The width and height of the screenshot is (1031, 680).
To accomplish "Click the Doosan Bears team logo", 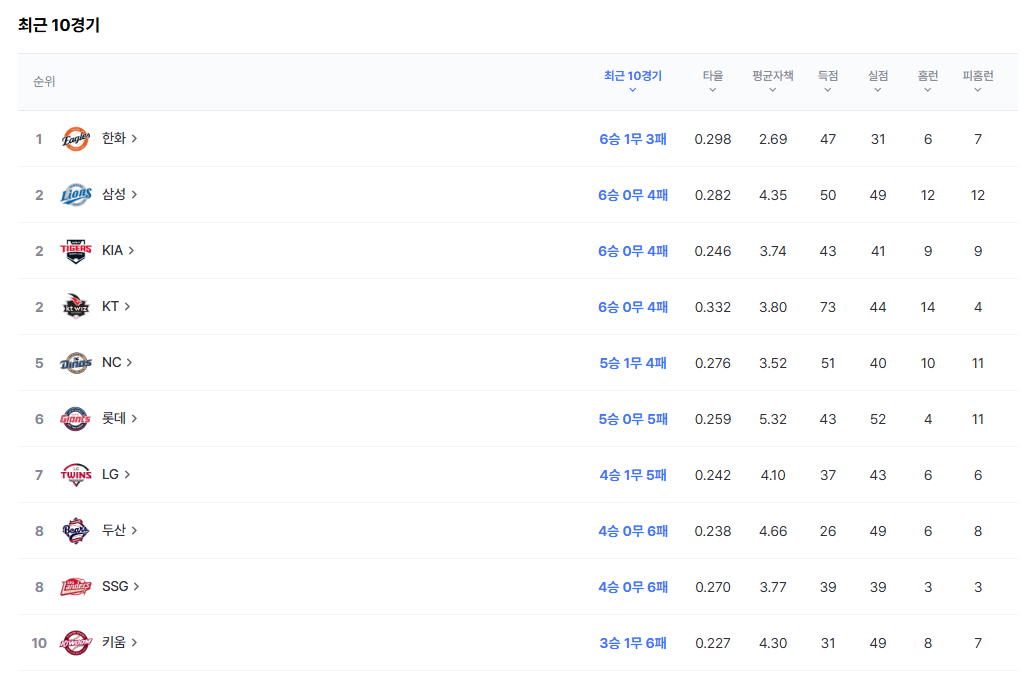I will tap(76, 530).
